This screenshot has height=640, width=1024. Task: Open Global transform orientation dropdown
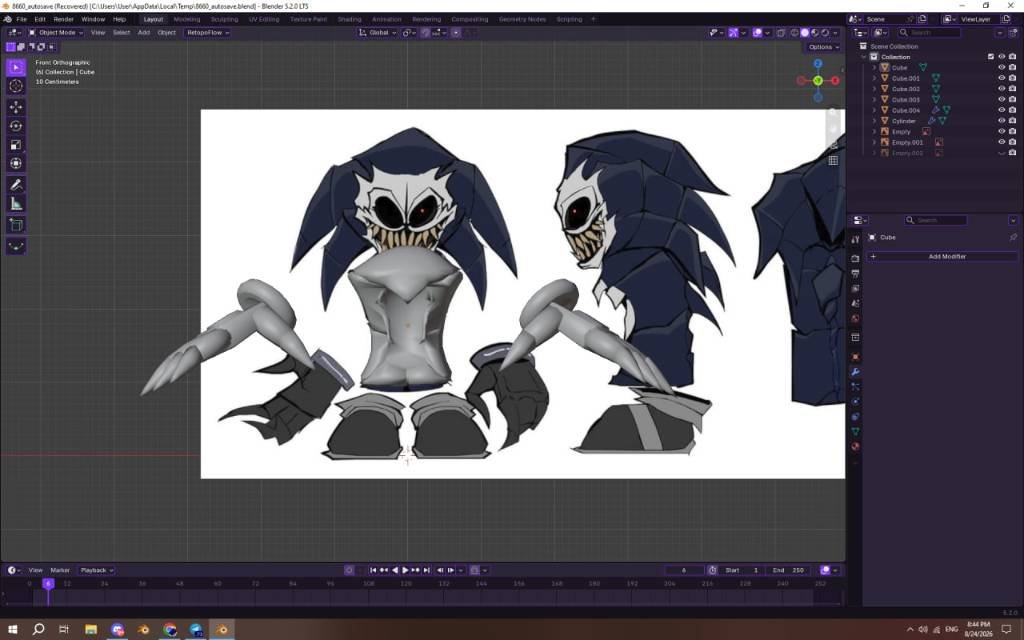(377, 32)
